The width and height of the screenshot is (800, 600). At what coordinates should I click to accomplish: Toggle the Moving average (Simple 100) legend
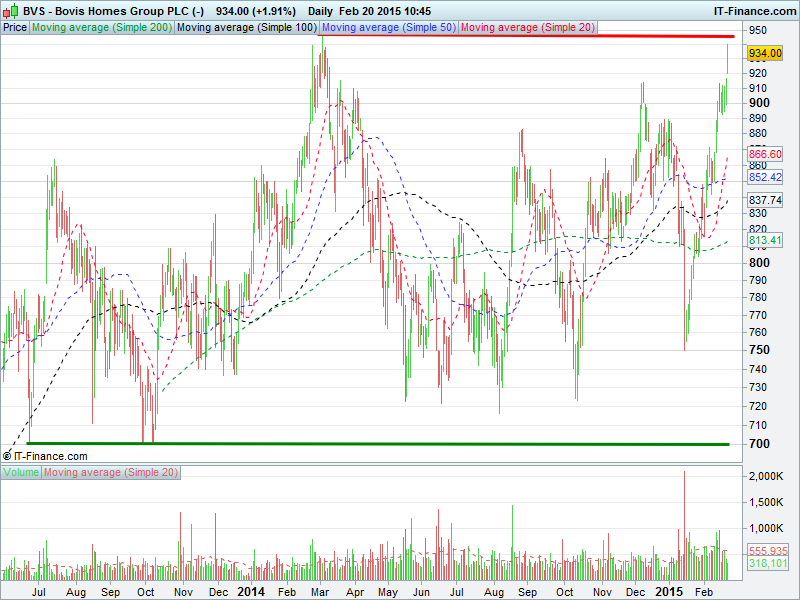tap(246, 28)
